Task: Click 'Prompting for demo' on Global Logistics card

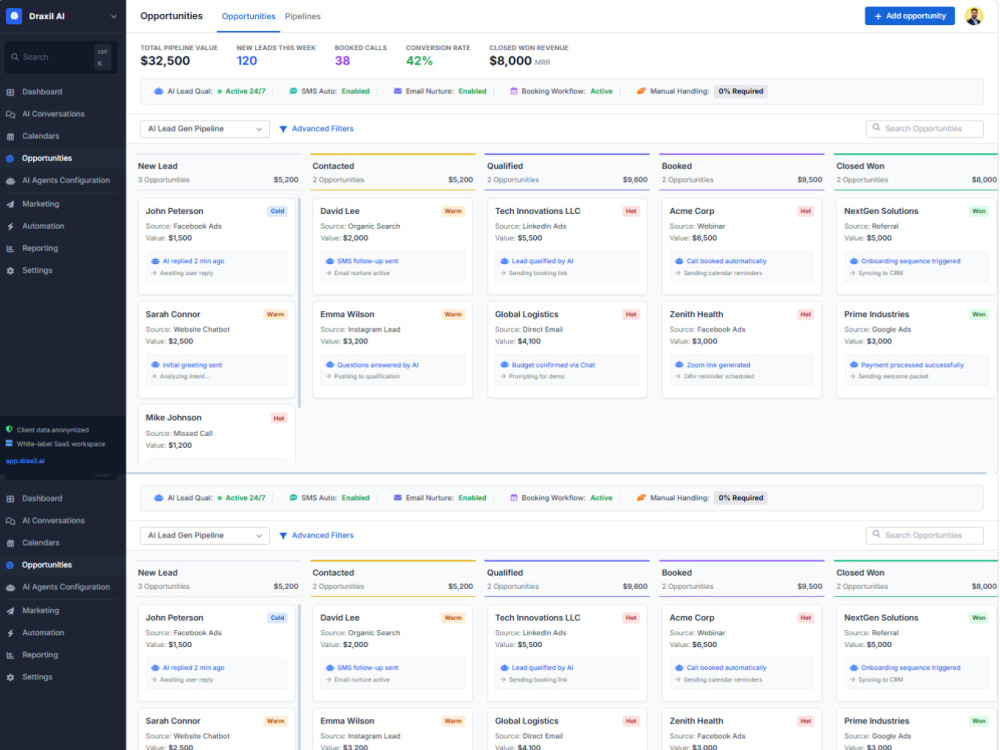Action: [536, 377]
